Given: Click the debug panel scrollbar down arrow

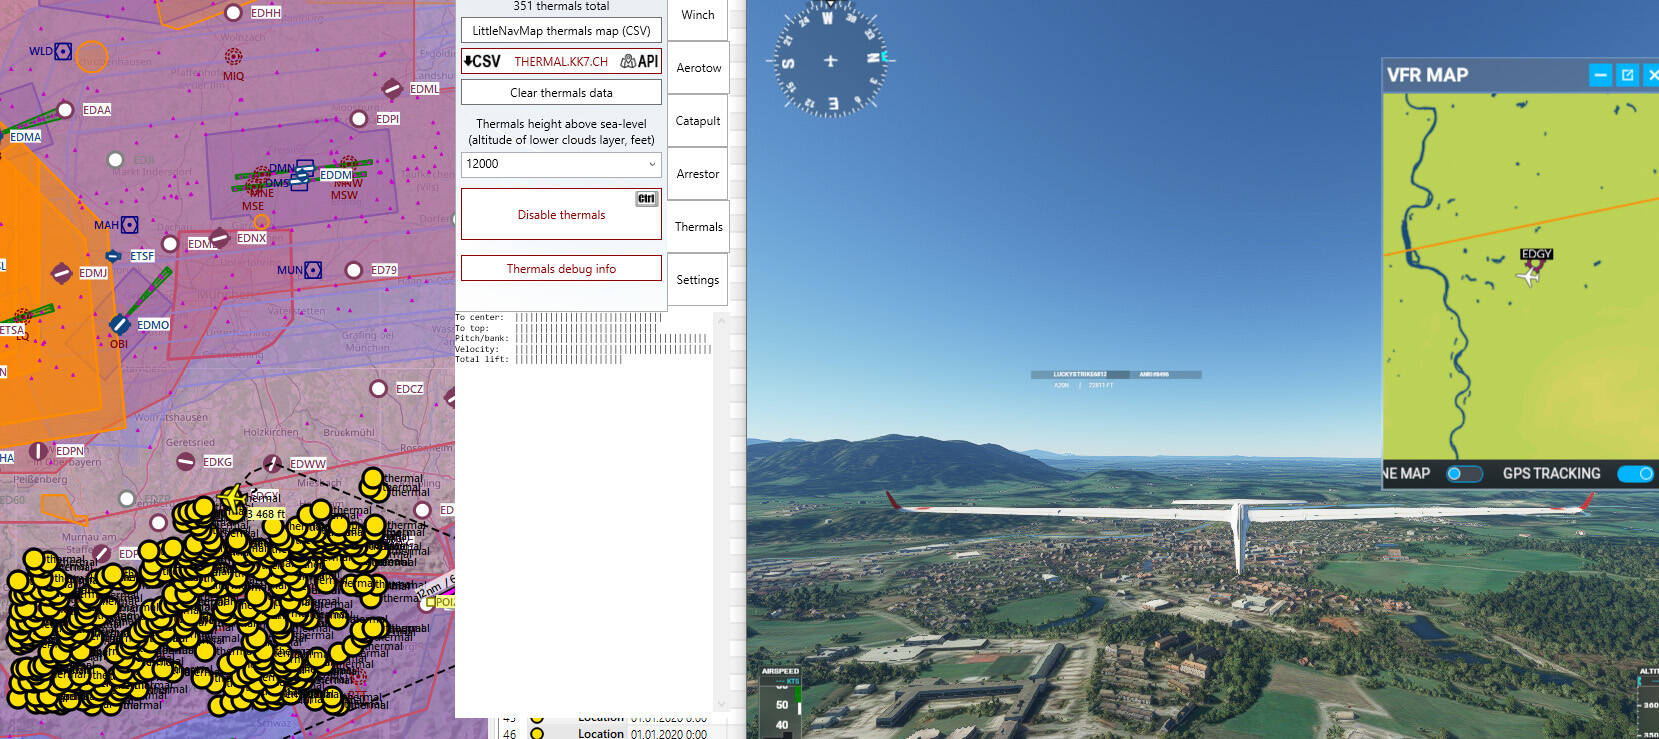Looking at the screenshot, I should coord(720,704).
